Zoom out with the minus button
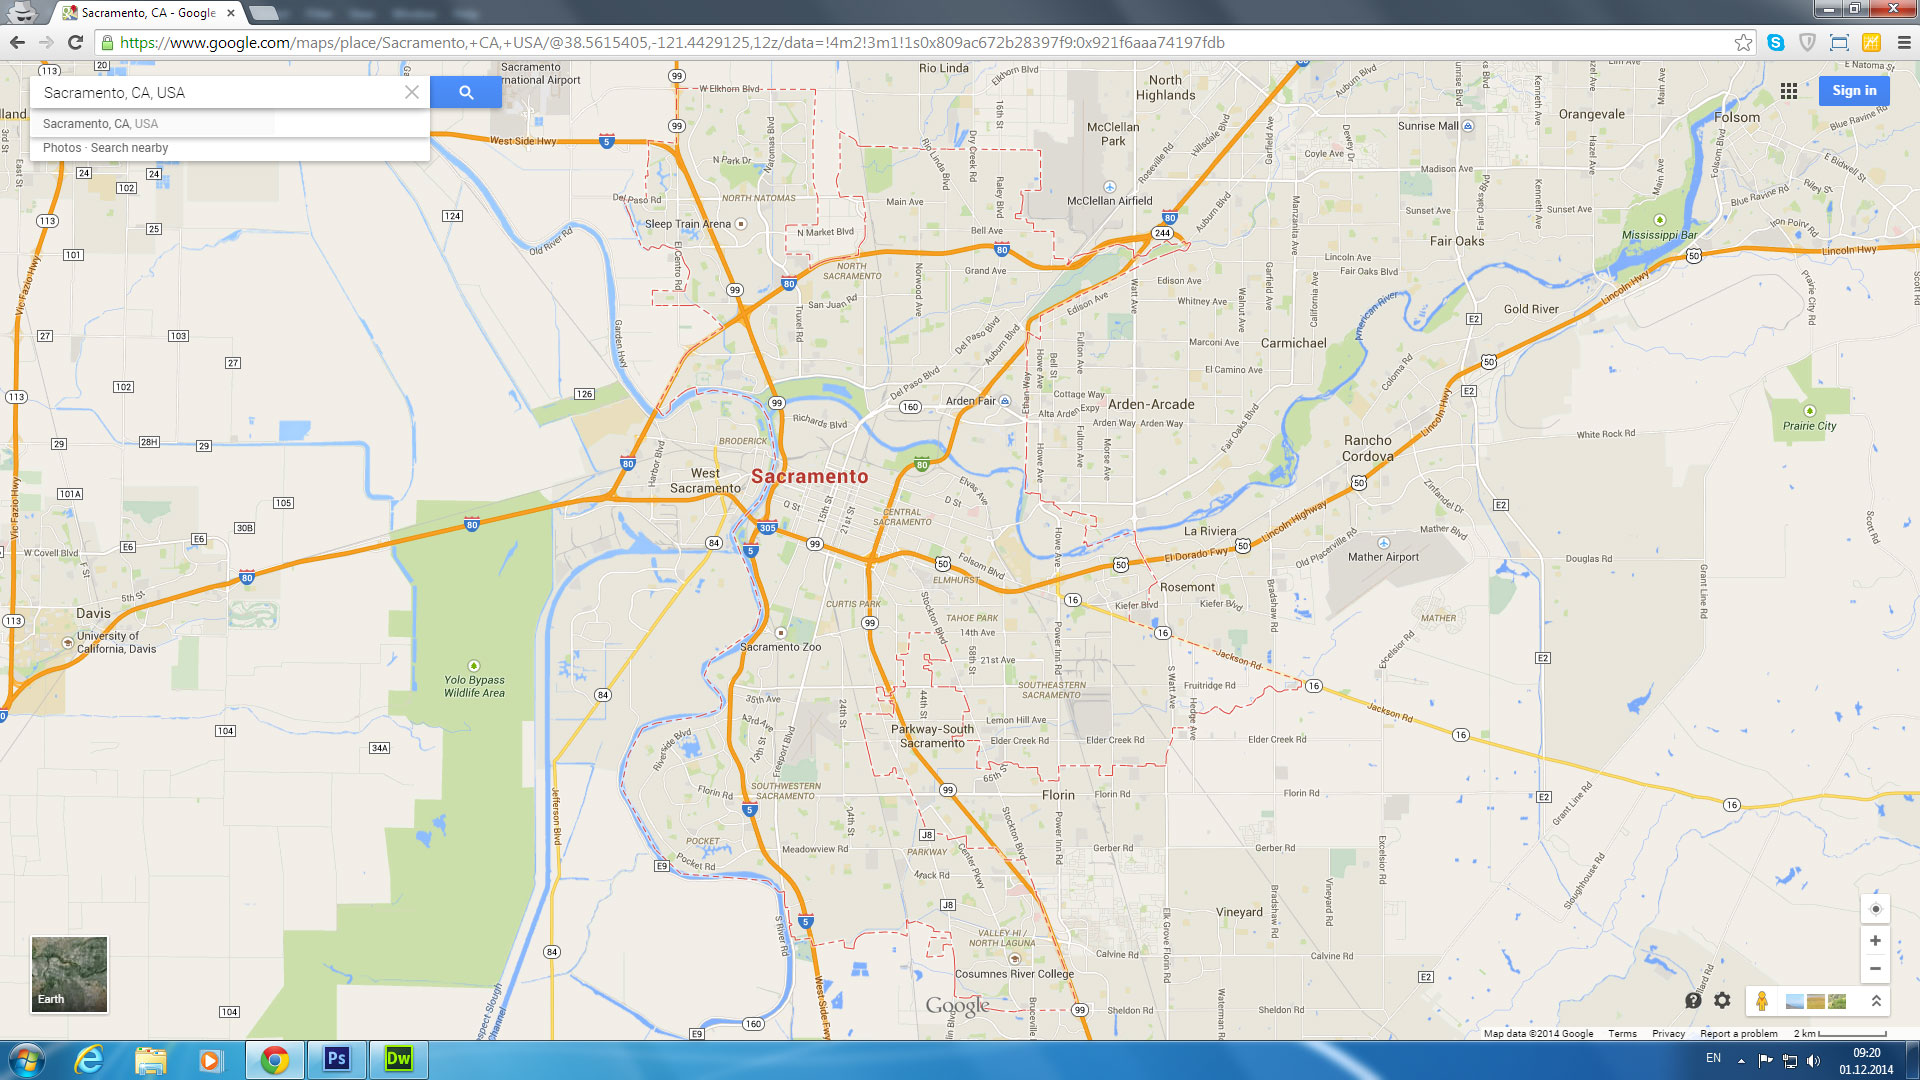 (1875, 968)
